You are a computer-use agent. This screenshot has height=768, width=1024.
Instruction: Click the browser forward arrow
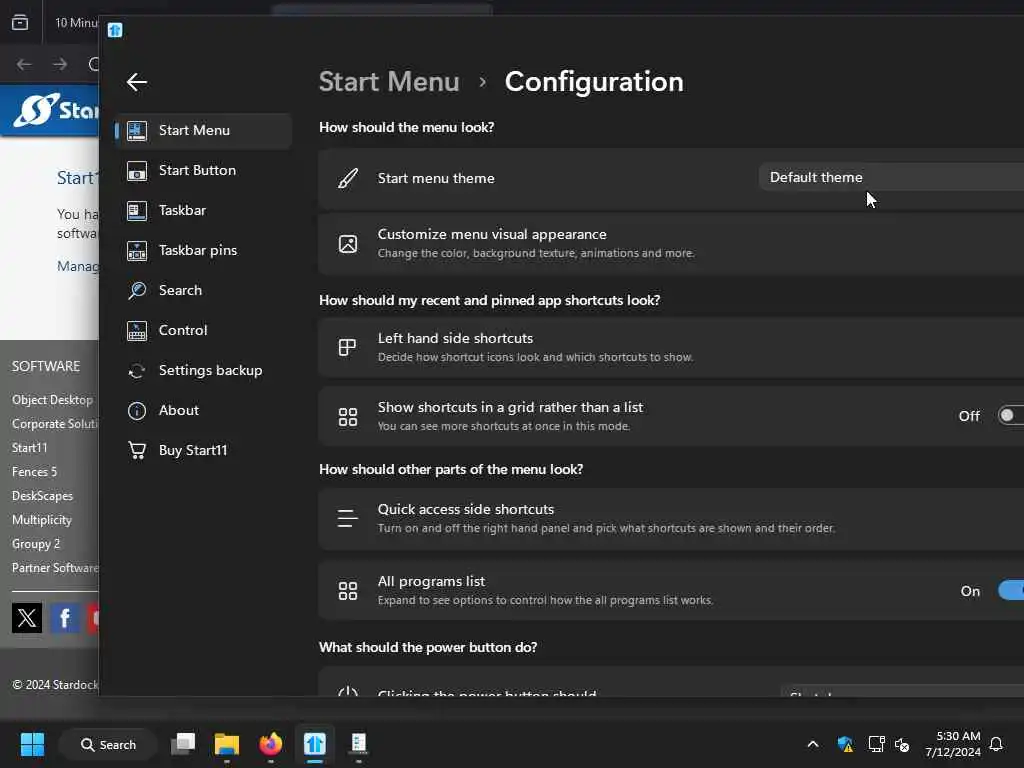click(60, 65)
